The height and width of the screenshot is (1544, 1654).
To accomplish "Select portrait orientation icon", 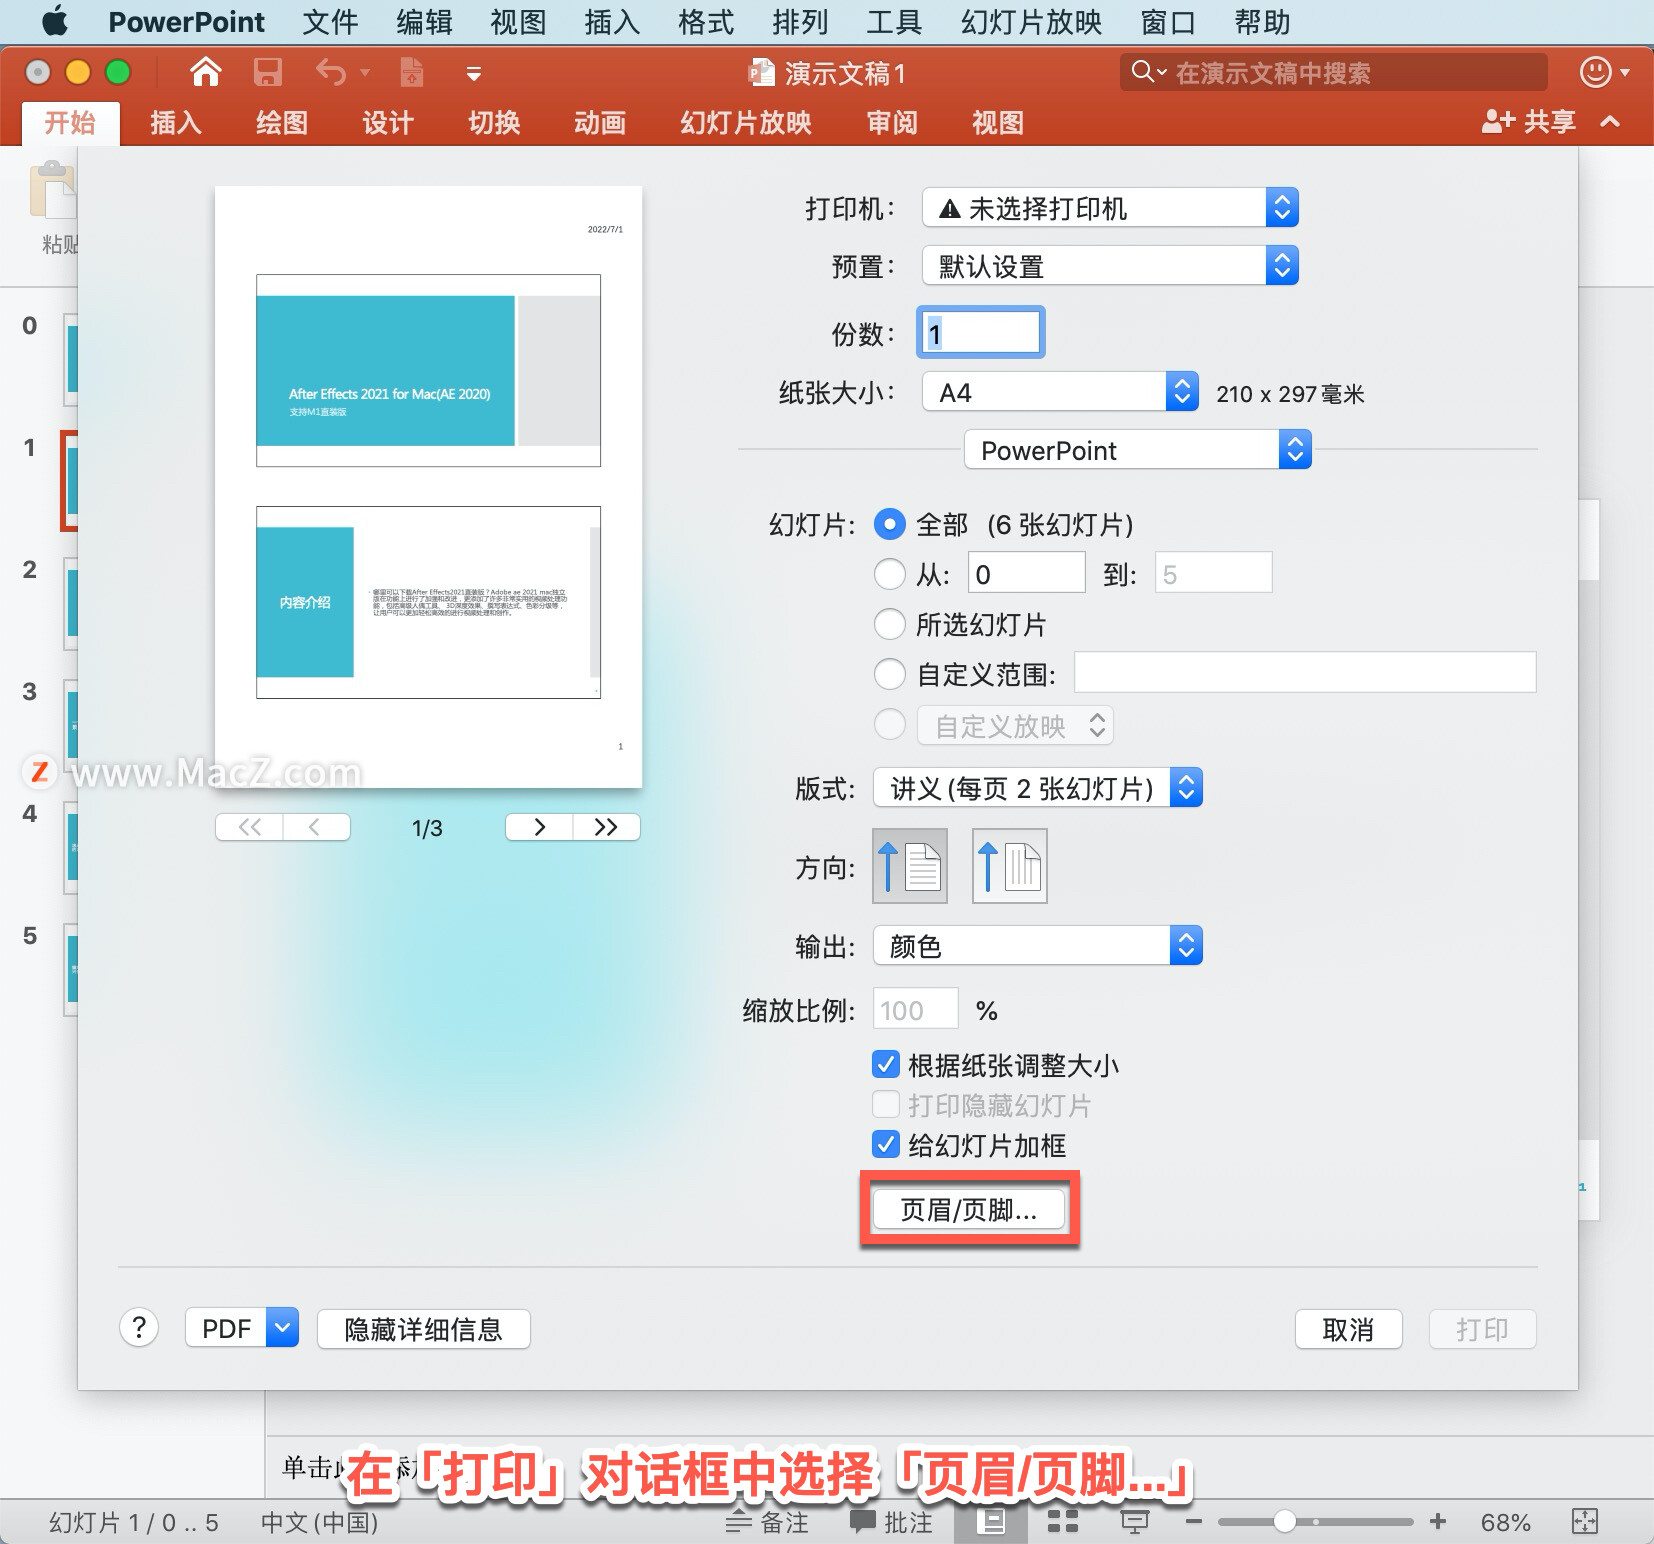I will tap(910, 866).
